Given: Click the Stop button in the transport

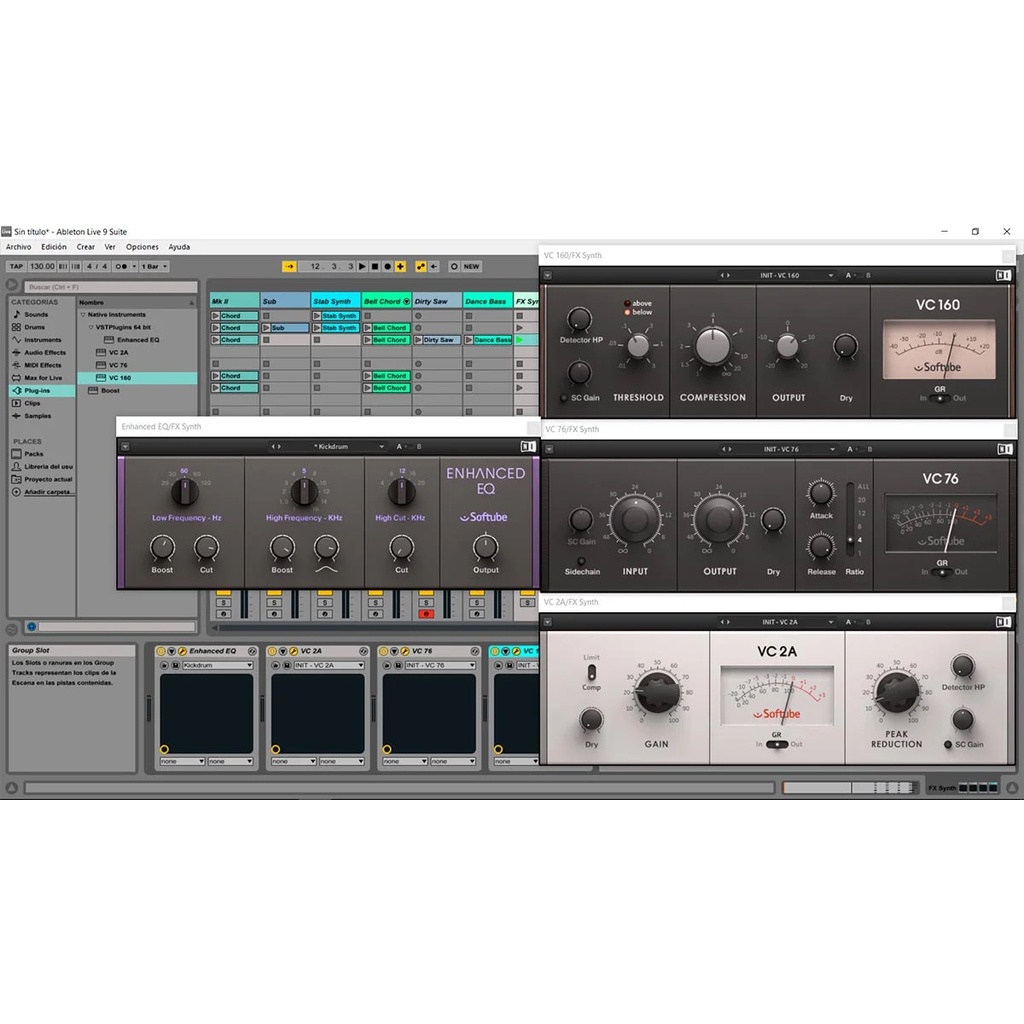Looking at the screenshot, I should coord(375,267).
